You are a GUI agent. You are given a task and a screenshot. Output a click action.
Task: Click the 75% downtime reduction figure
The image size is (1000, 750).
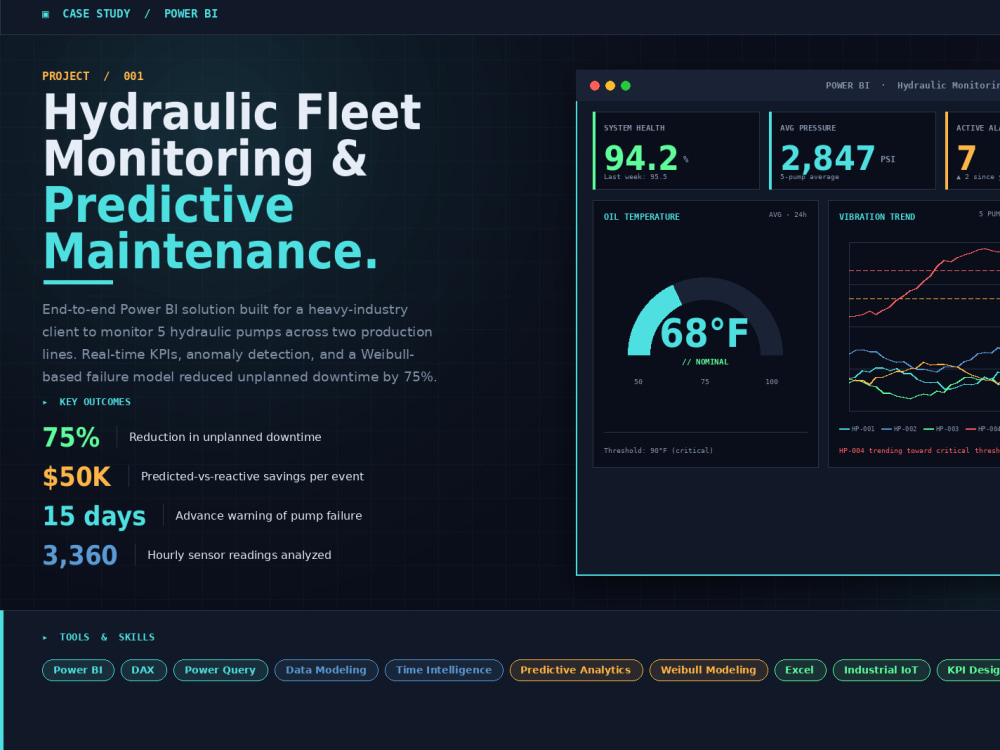click(71, 438)
